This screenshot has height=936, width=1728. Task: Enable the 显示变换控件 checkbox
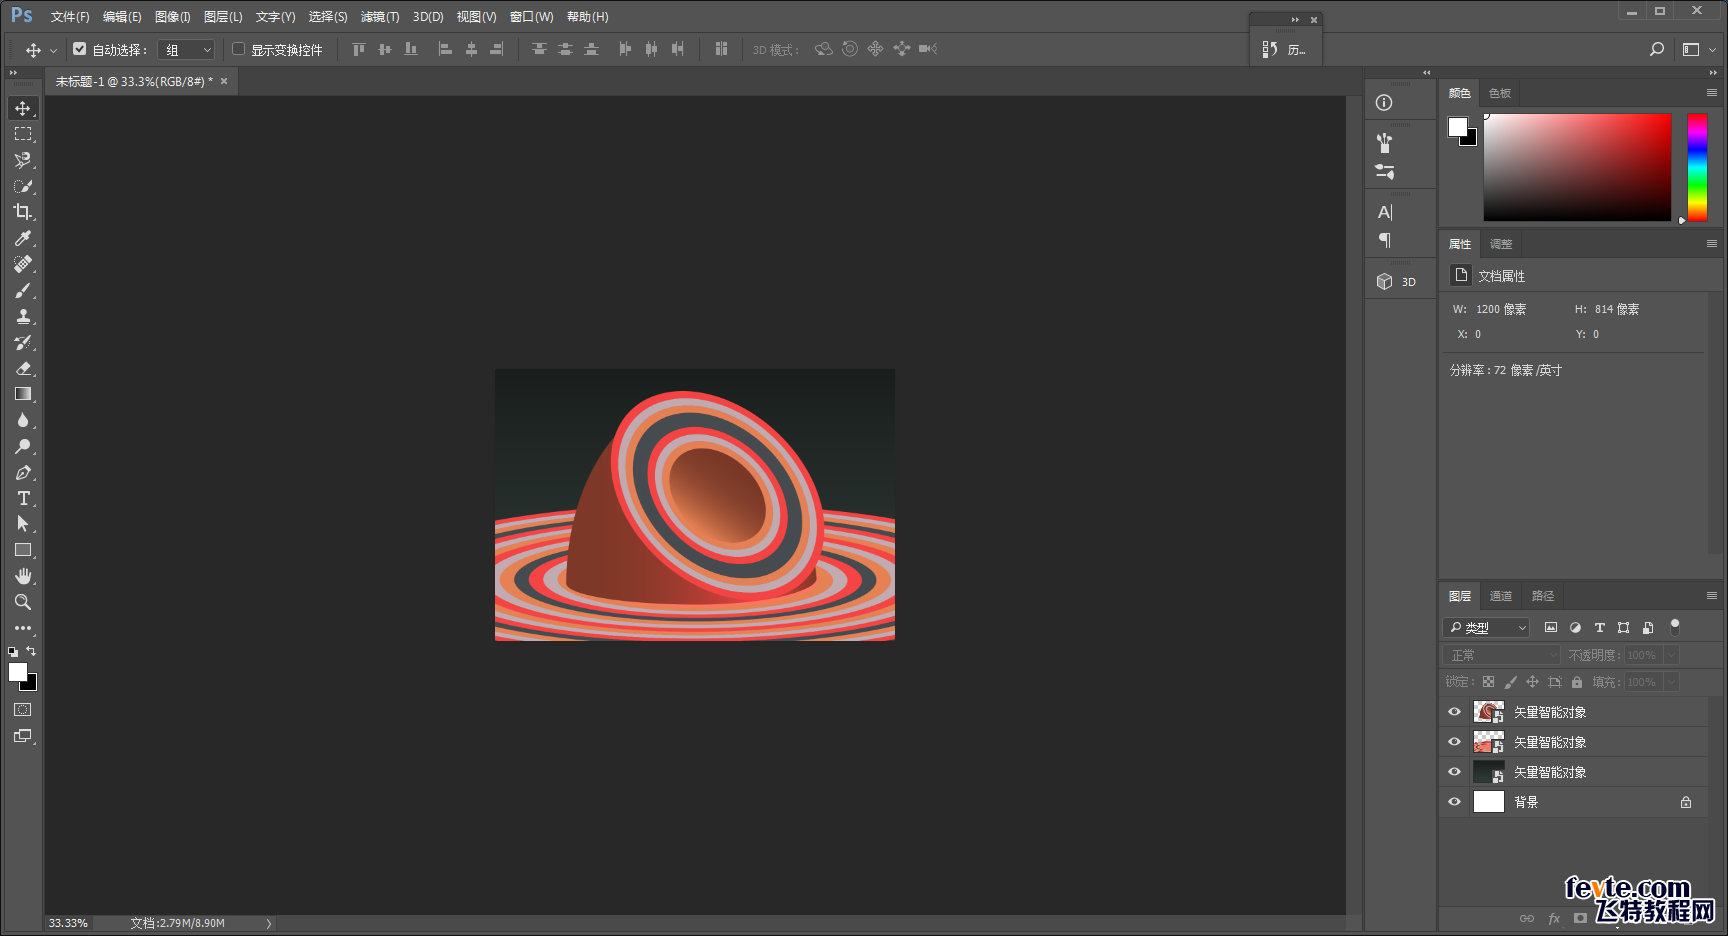pyautogui.click(x=238, y=49)
